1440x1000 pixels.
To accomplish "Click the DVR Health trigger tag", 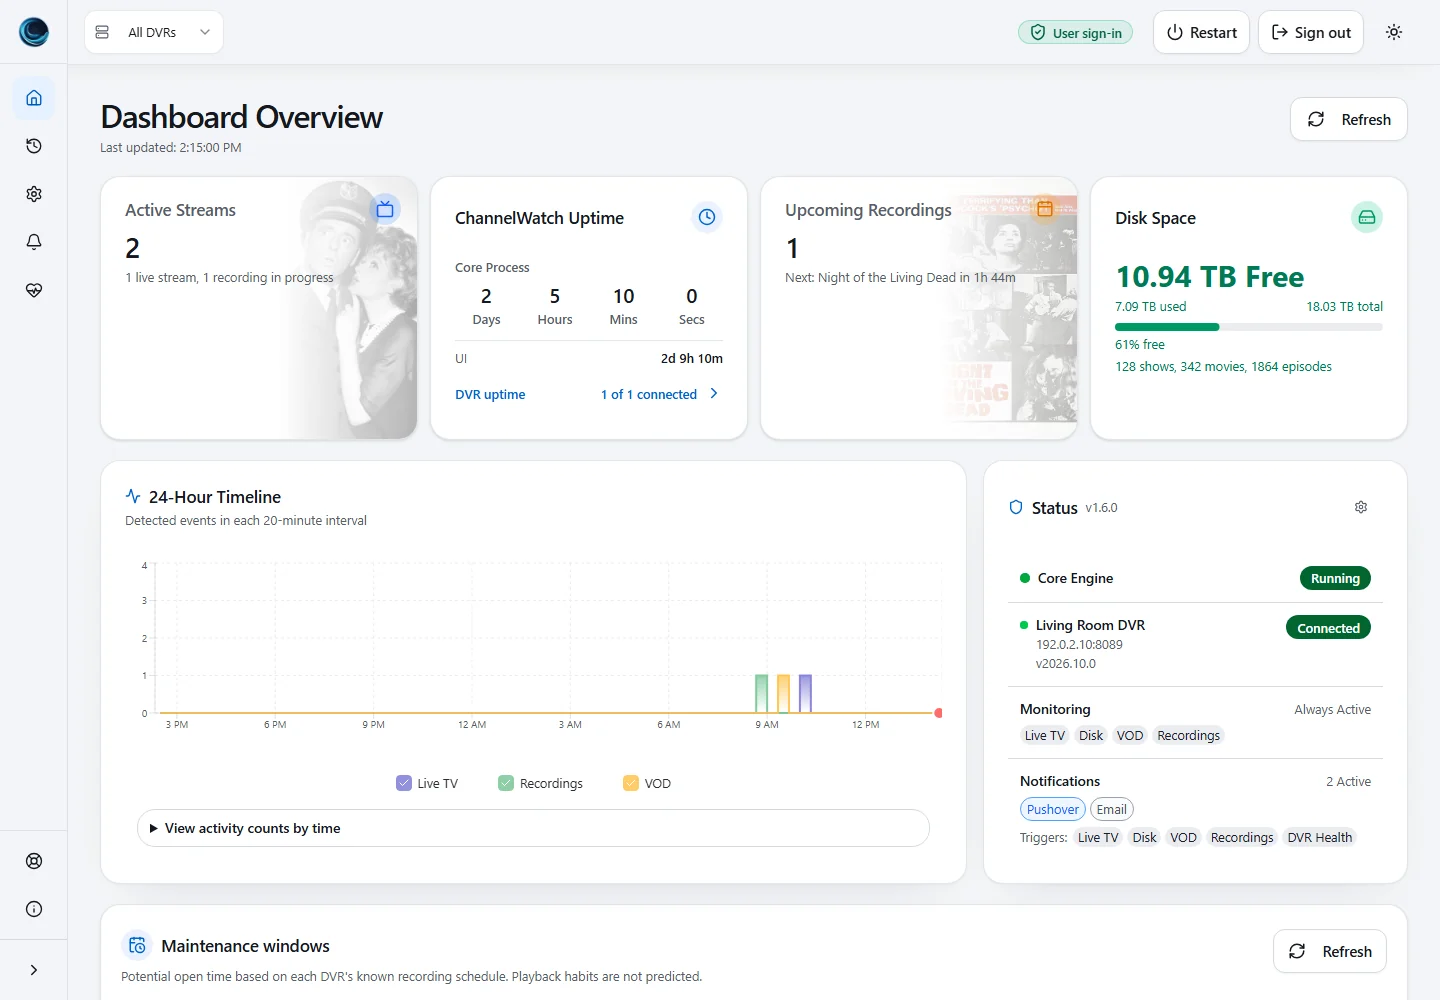I will click(1320, 838).
